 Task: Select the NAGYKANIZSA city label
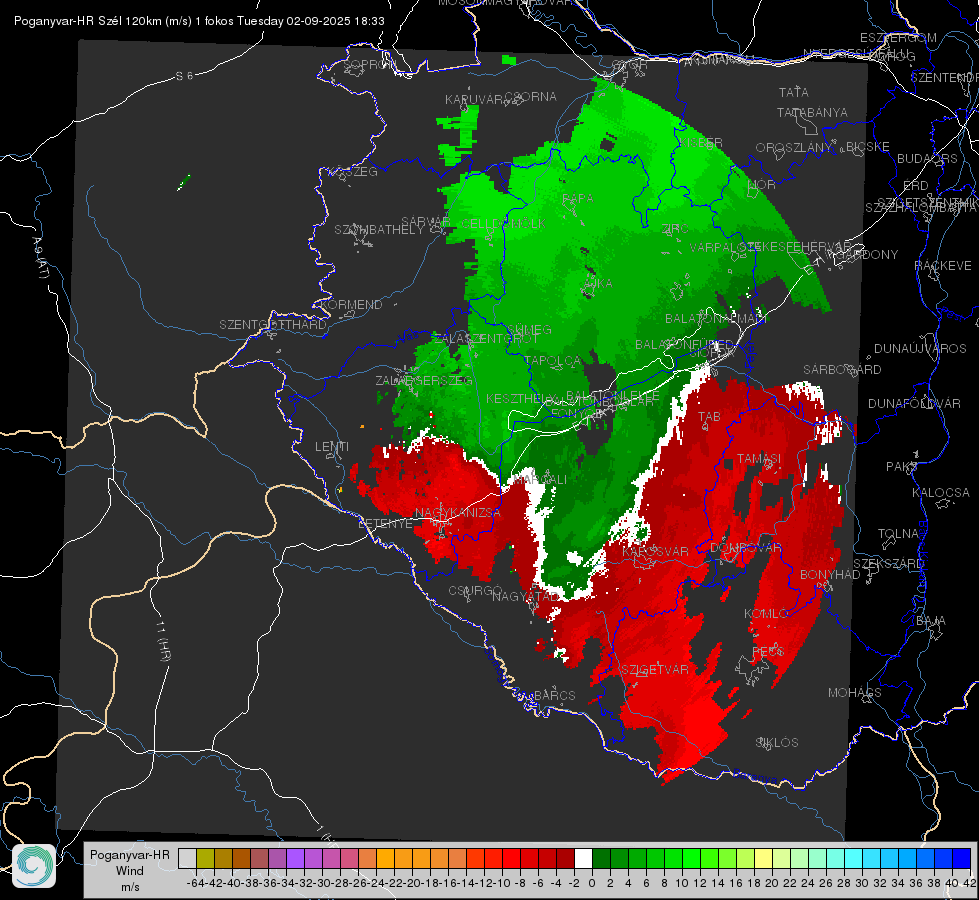pos(458,513)
